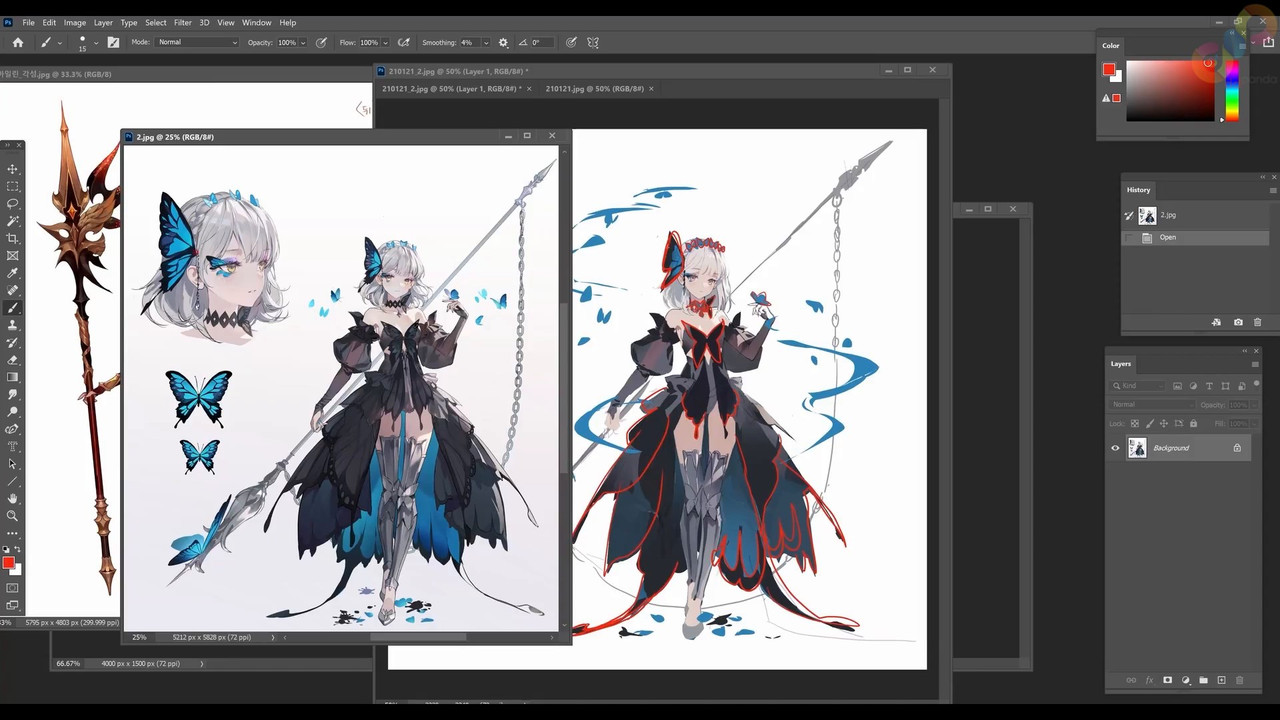Click the Layers panel tab
The image size is (1280, 720).
[x=1121, y=364]
